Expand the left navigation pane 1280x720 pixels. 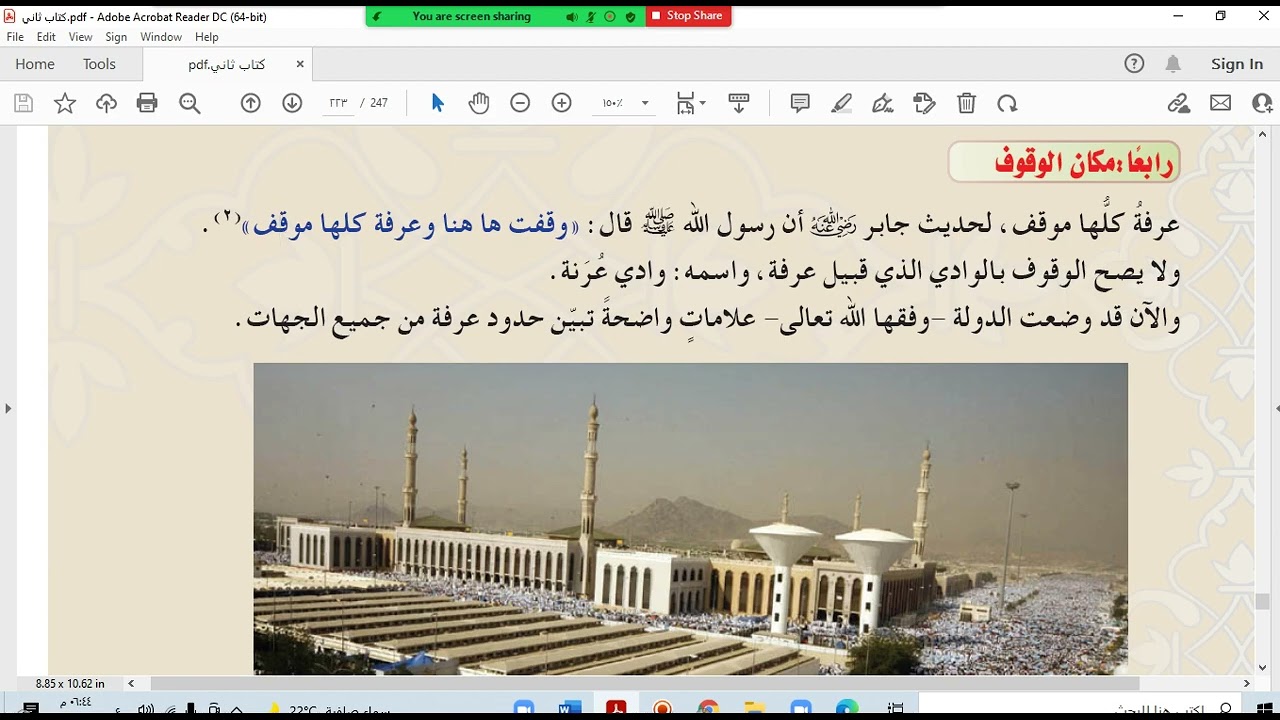(8, 408)
